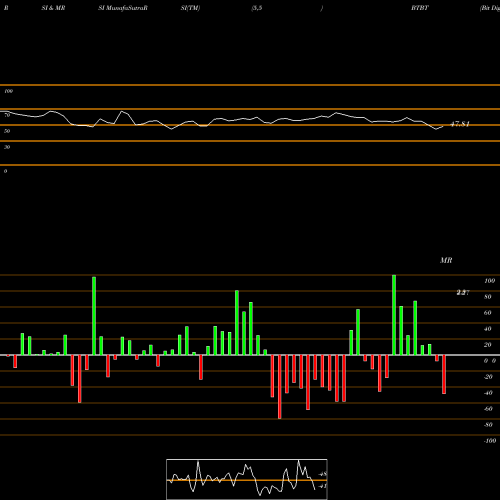Click the RSI axis label 70
The width and height of the screenshot is (500, 500).
point(7,115)
